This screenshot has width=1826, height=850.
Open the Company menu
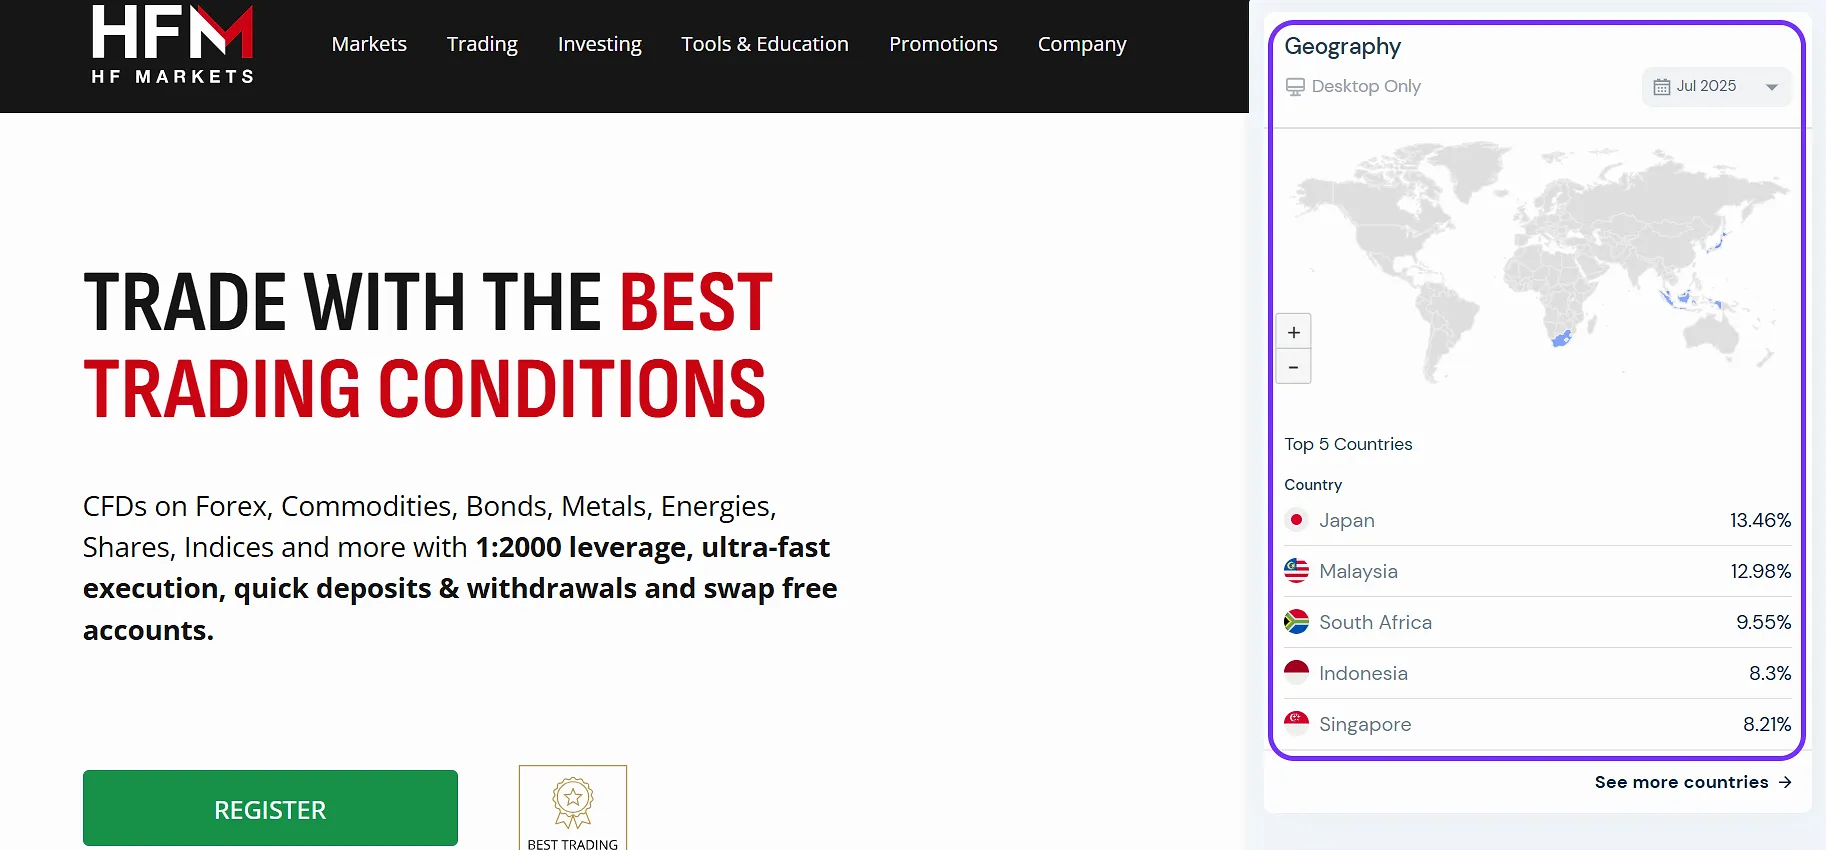pos(1081,44)
